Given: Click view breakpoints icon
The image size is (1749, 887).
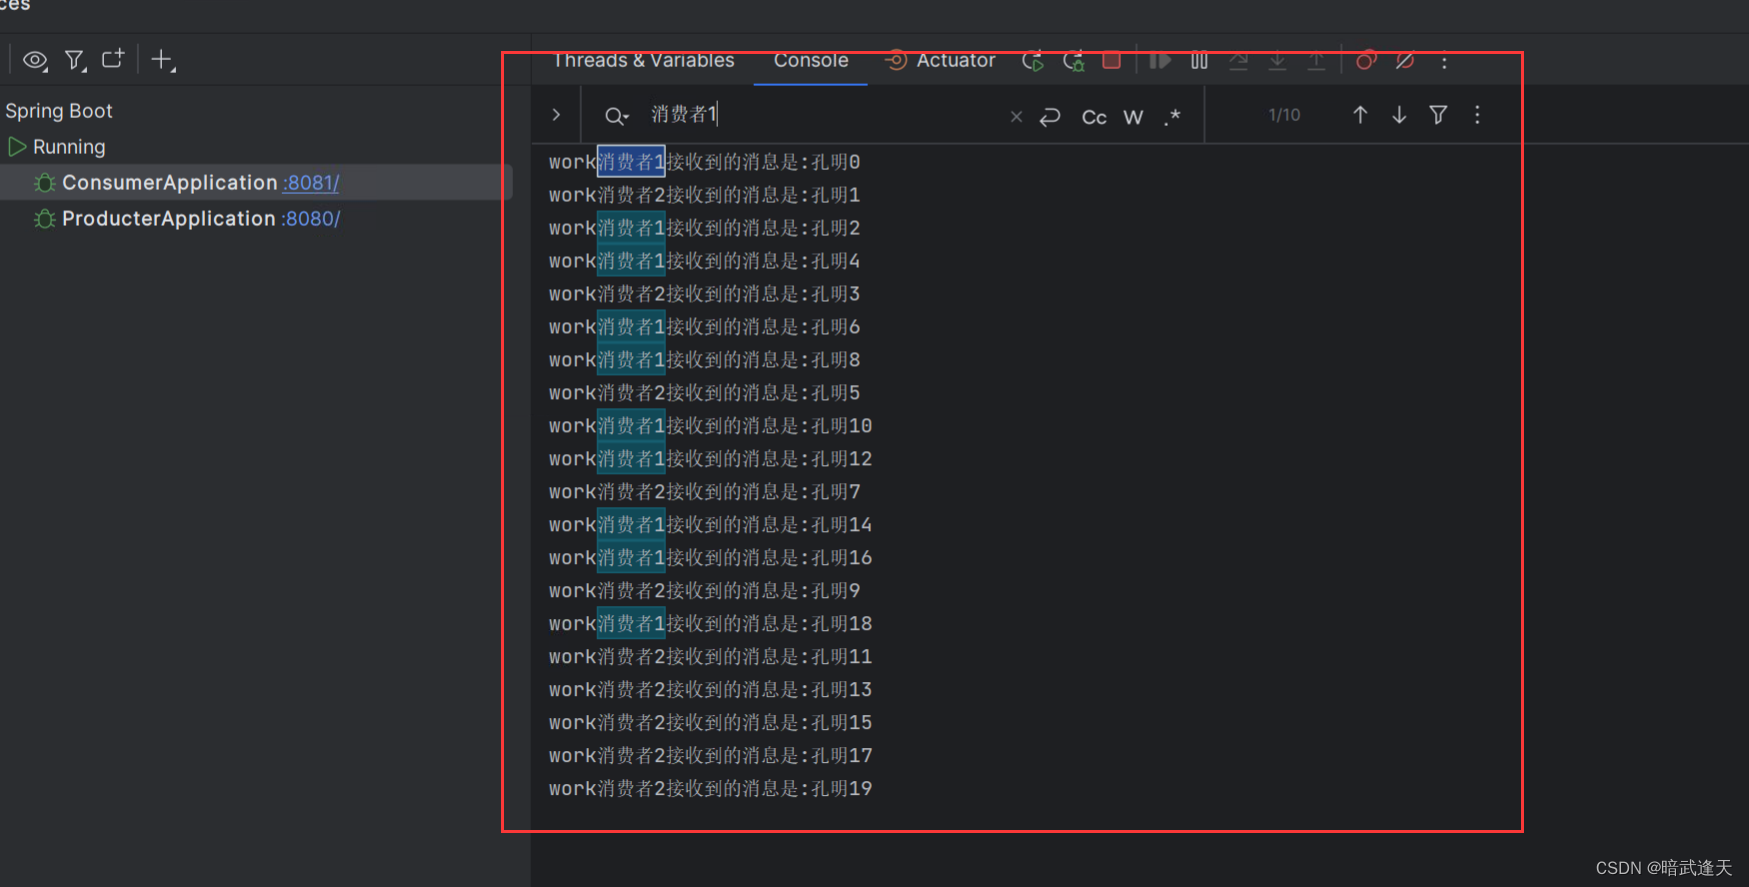Looking at the screenshot, I should 1366,61.
